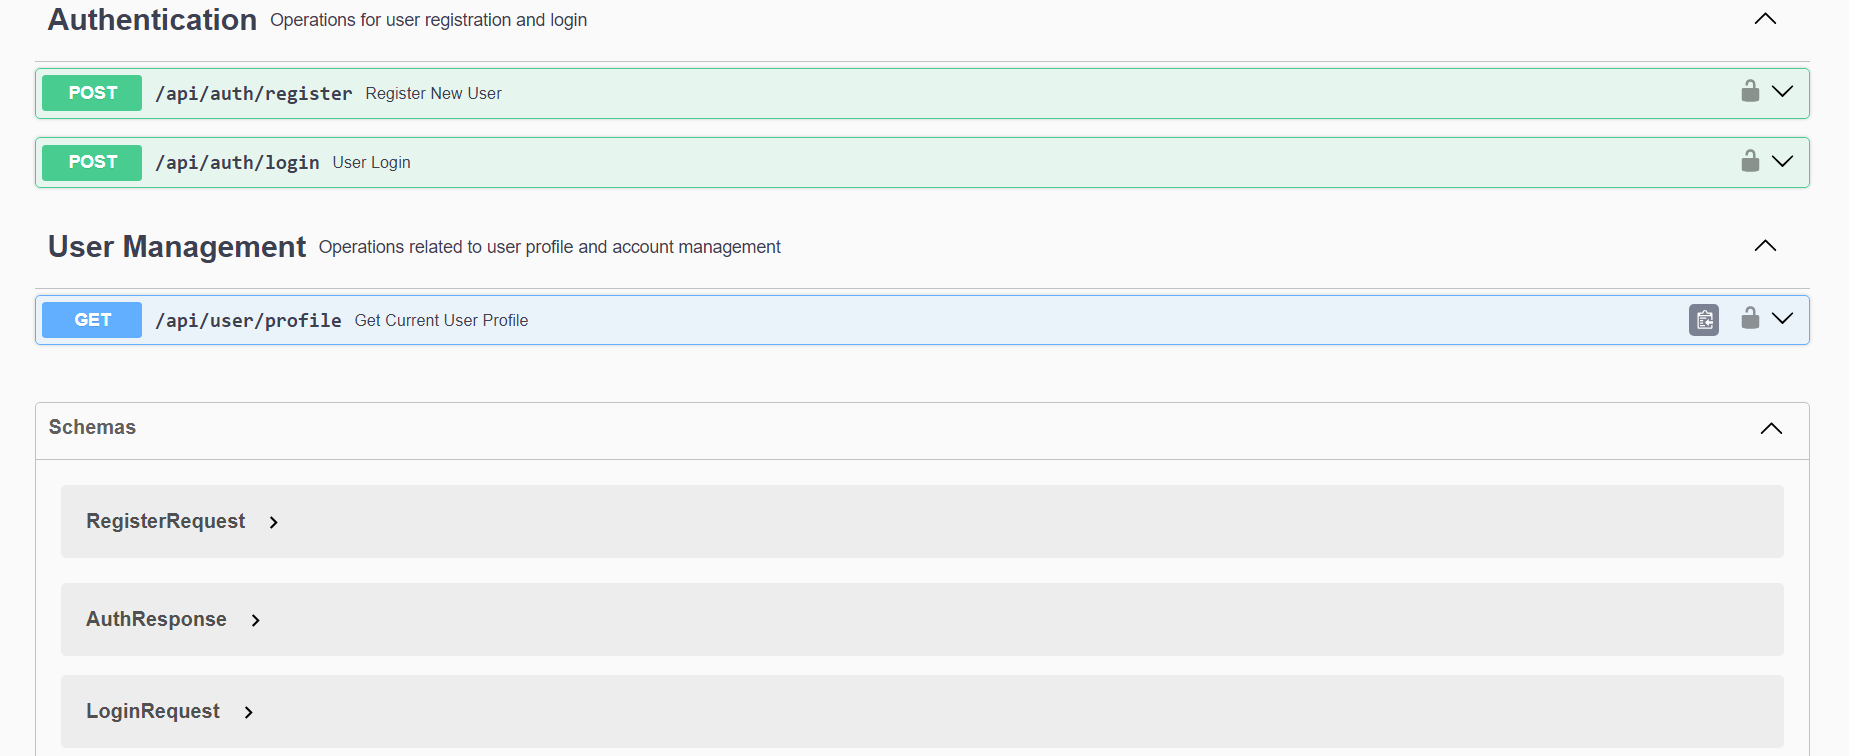
Task: Collapse the Authentication section arrow
Action: click(x=1765, y=19)
